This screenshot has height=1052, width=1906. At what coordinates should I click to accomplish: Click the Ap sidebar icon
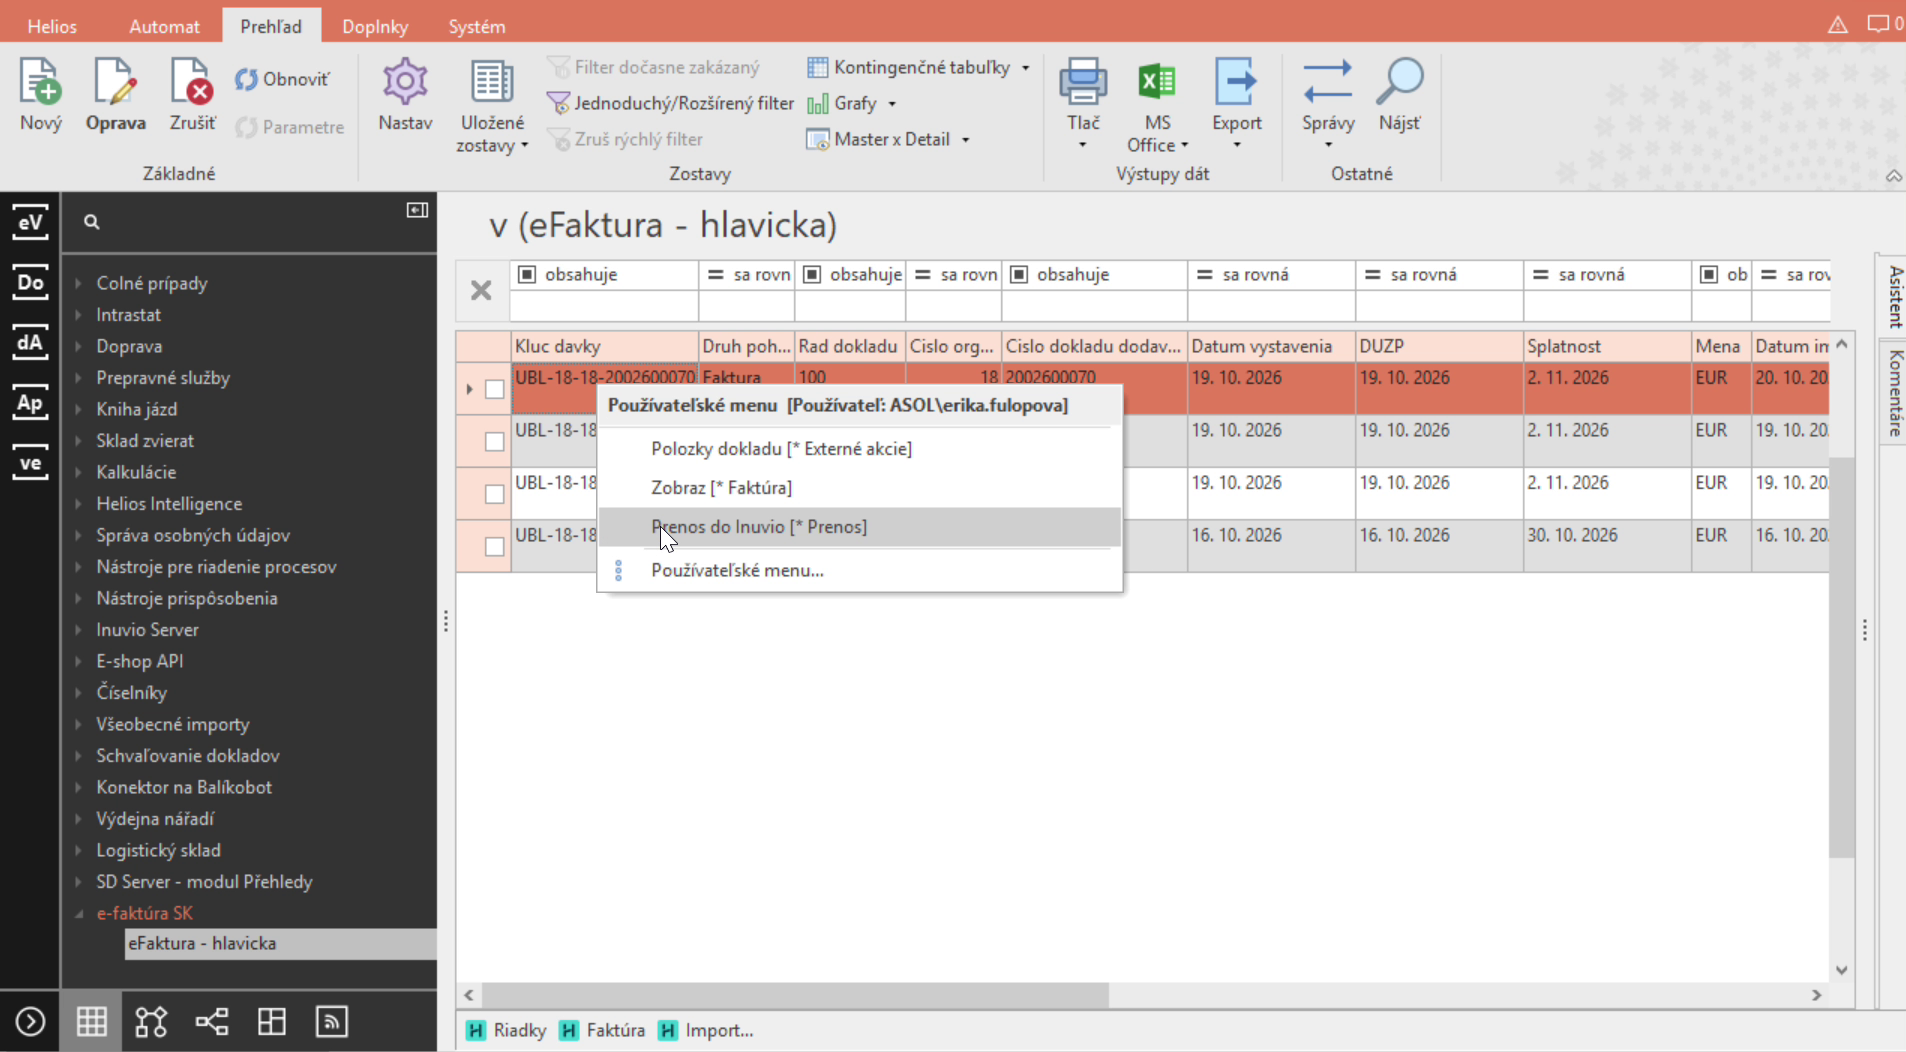(30, 403)
